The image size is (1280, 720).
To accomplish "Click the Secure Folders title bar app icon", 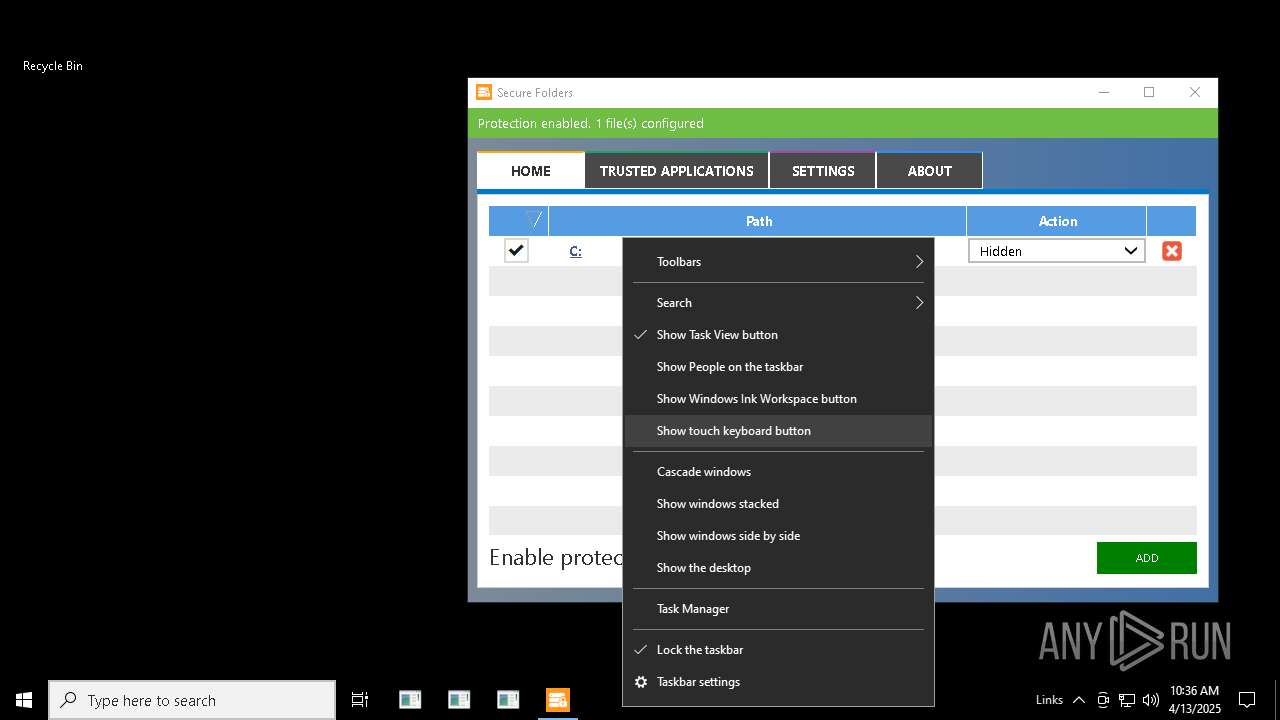I will [484, 92].
